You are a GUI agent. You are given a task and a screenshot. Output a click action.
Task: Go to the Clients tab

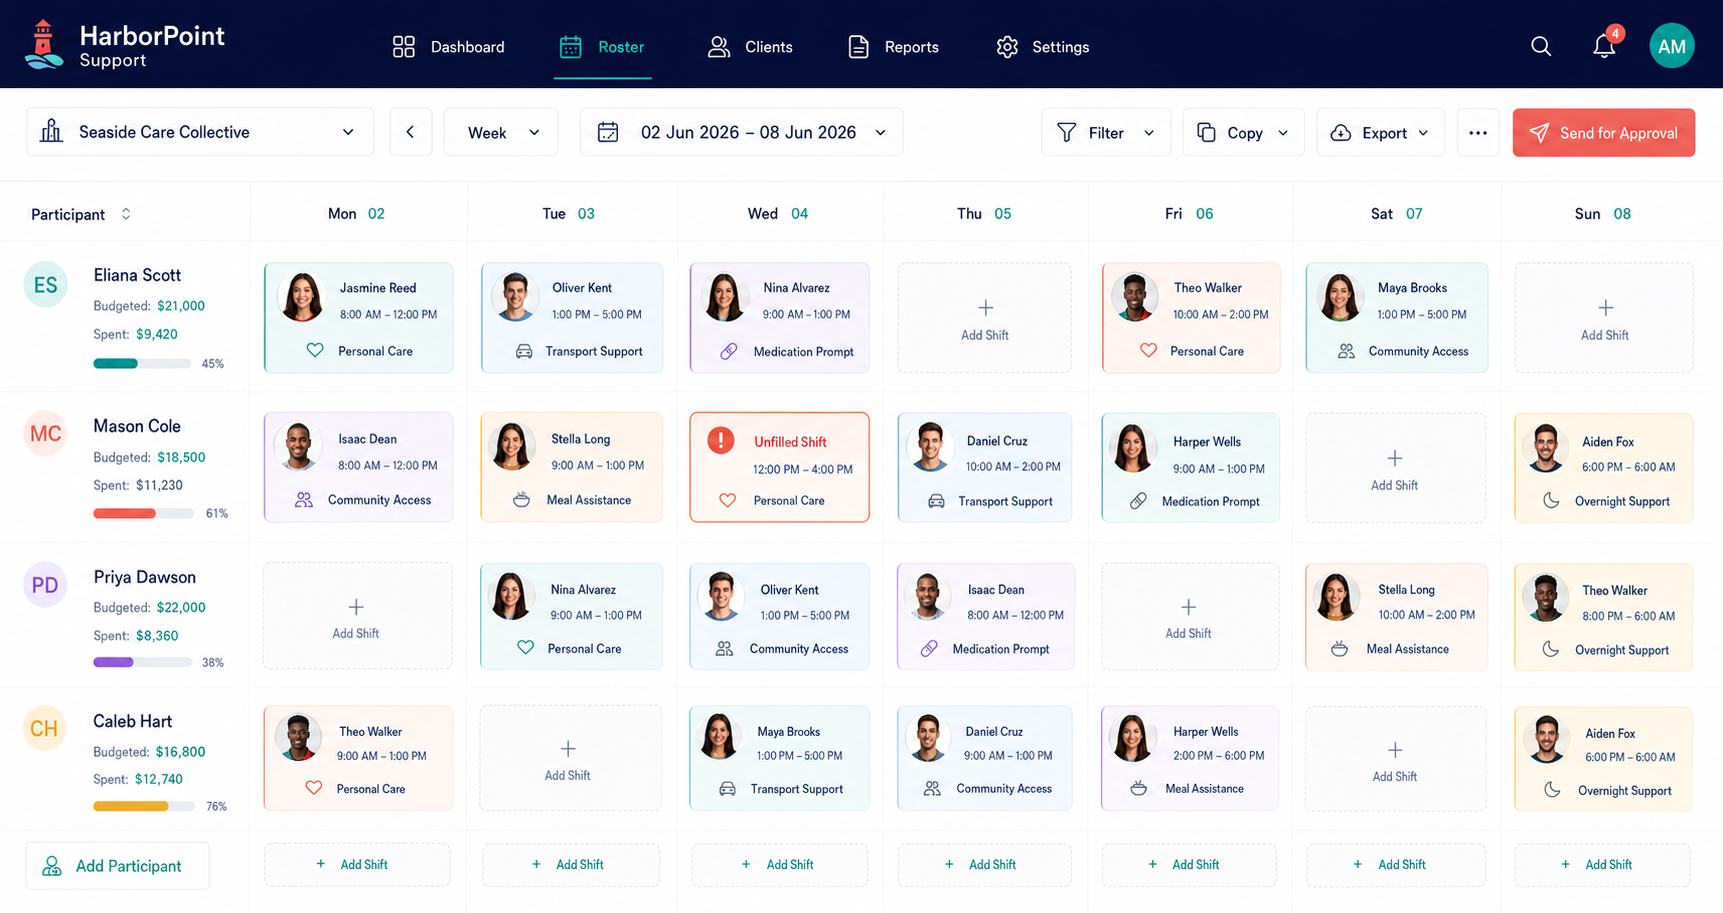(x=750, y=47)
